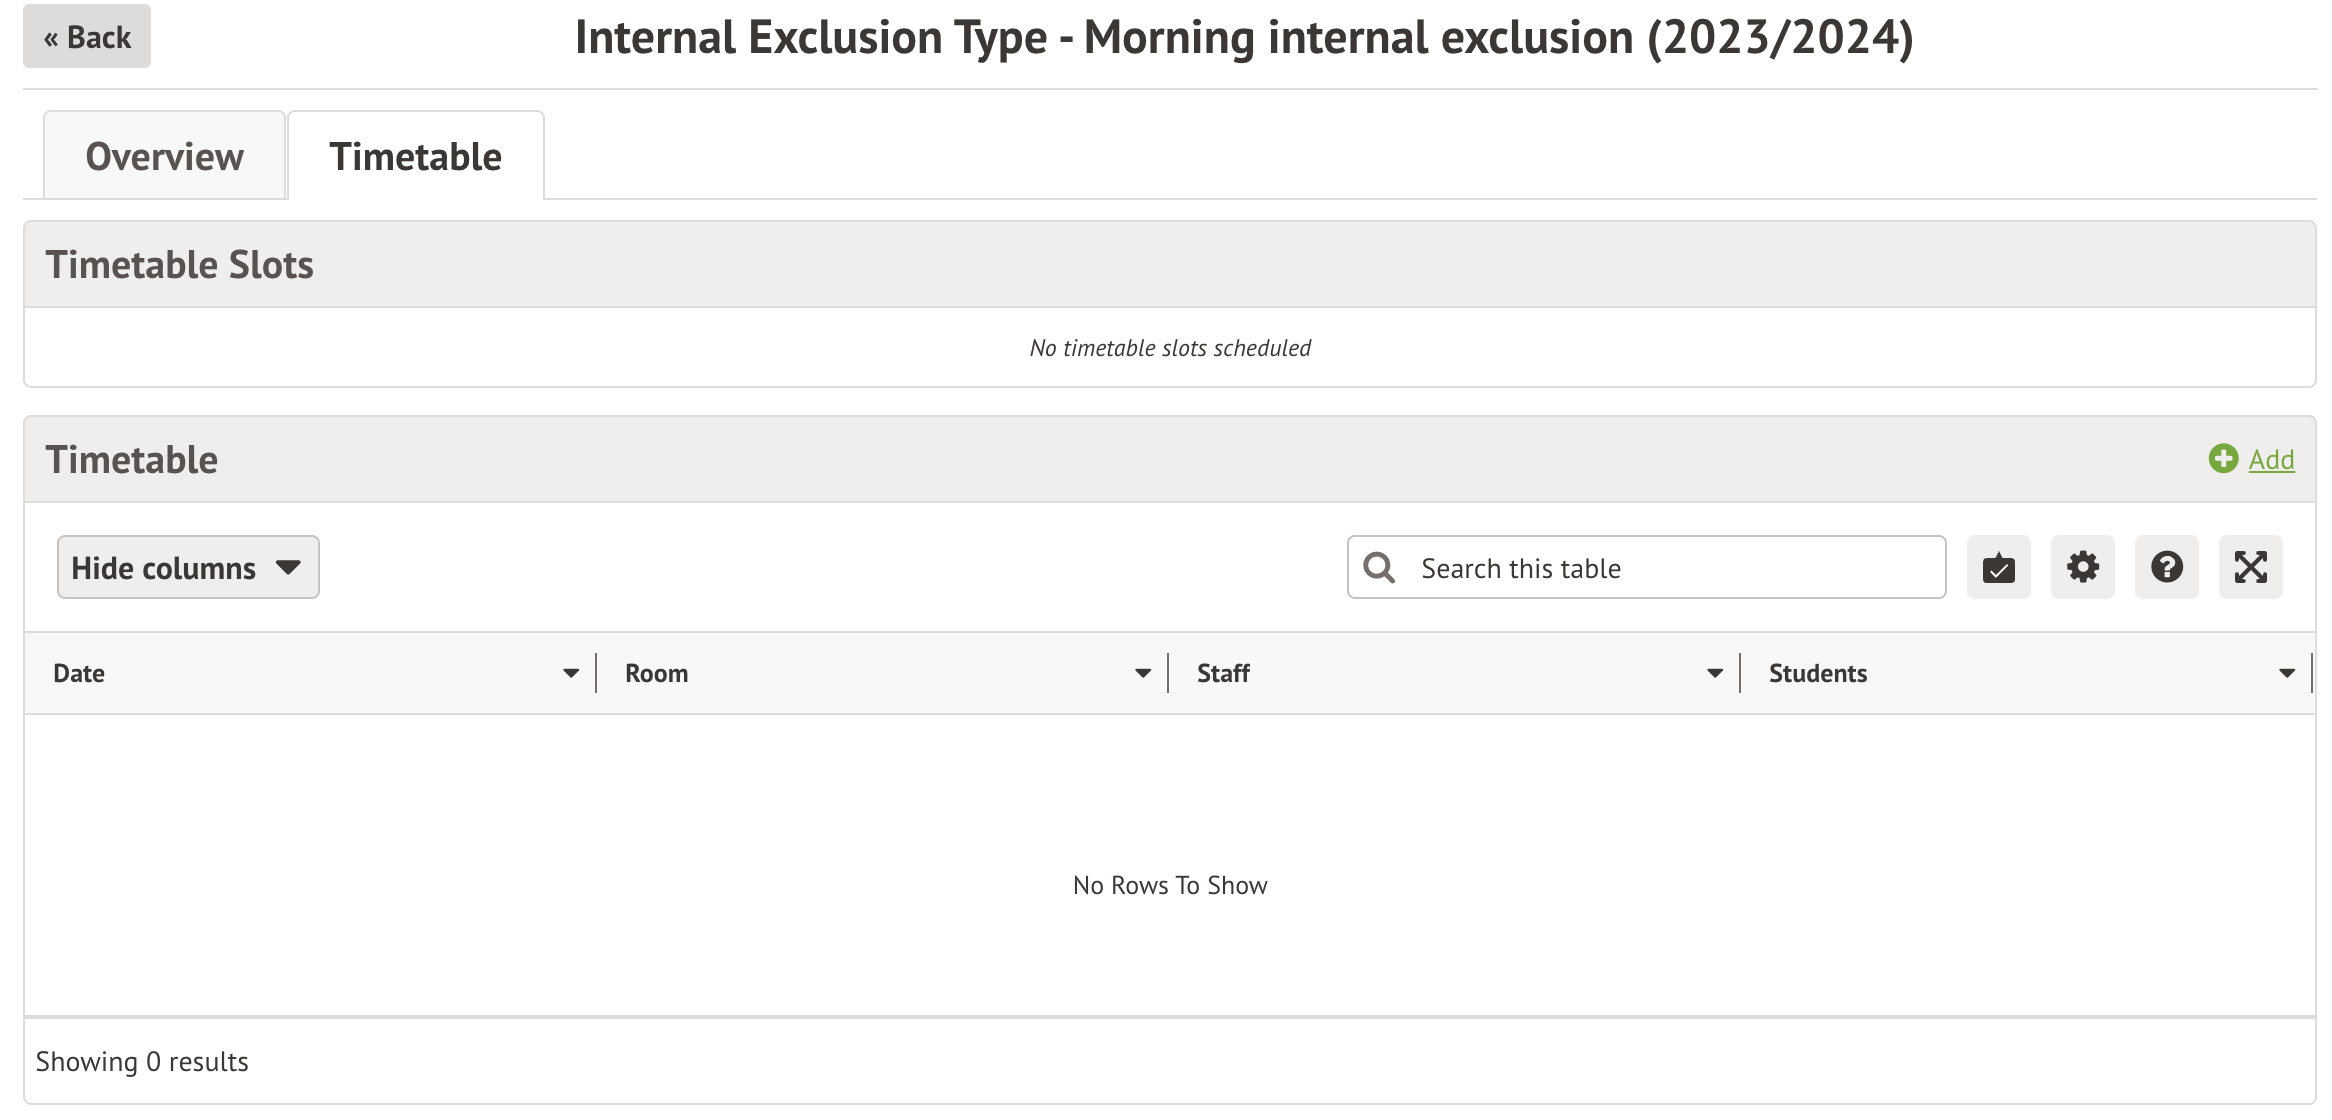Select the Timetable tab
Image resolution: width=2332 pixels, height=1120 pixels.
click(416, 157)
